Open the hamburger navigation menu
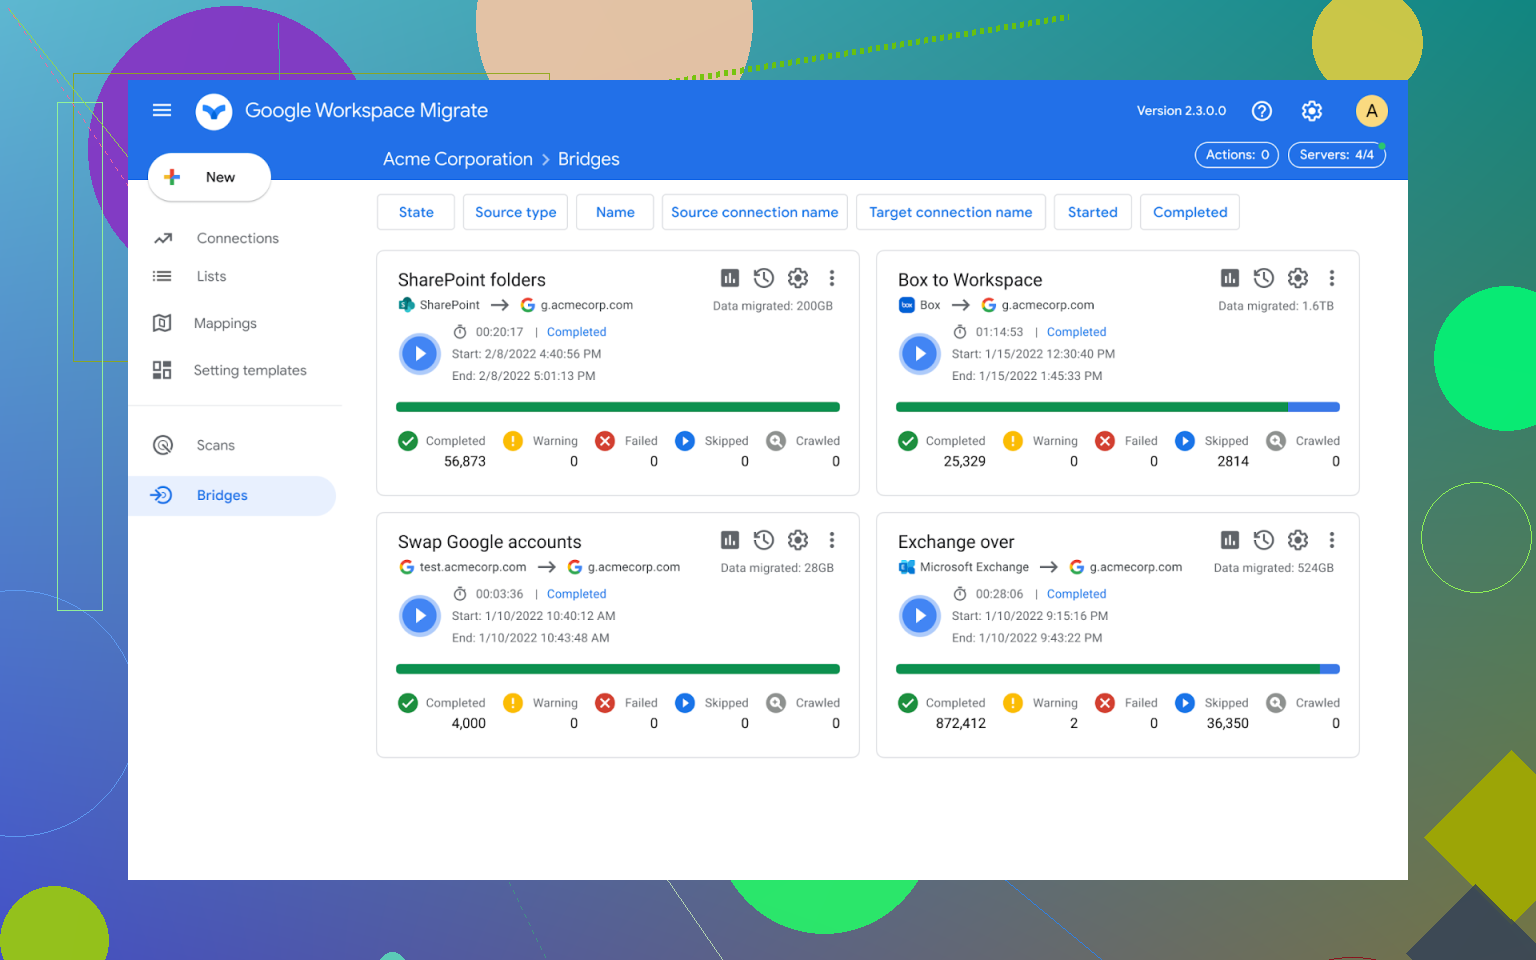The image size is (1536, 960). [x=162, y=110]
